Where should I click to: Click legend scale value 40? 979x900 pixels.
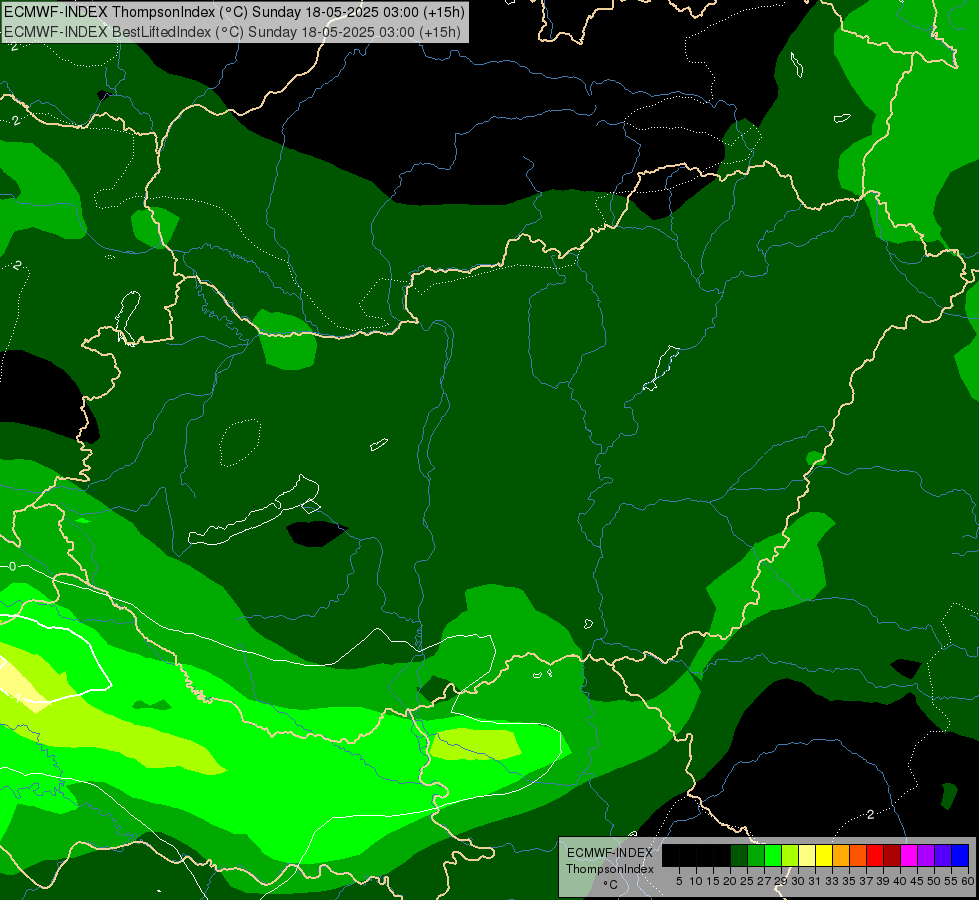pyautogui.click(x=900, y=881)
